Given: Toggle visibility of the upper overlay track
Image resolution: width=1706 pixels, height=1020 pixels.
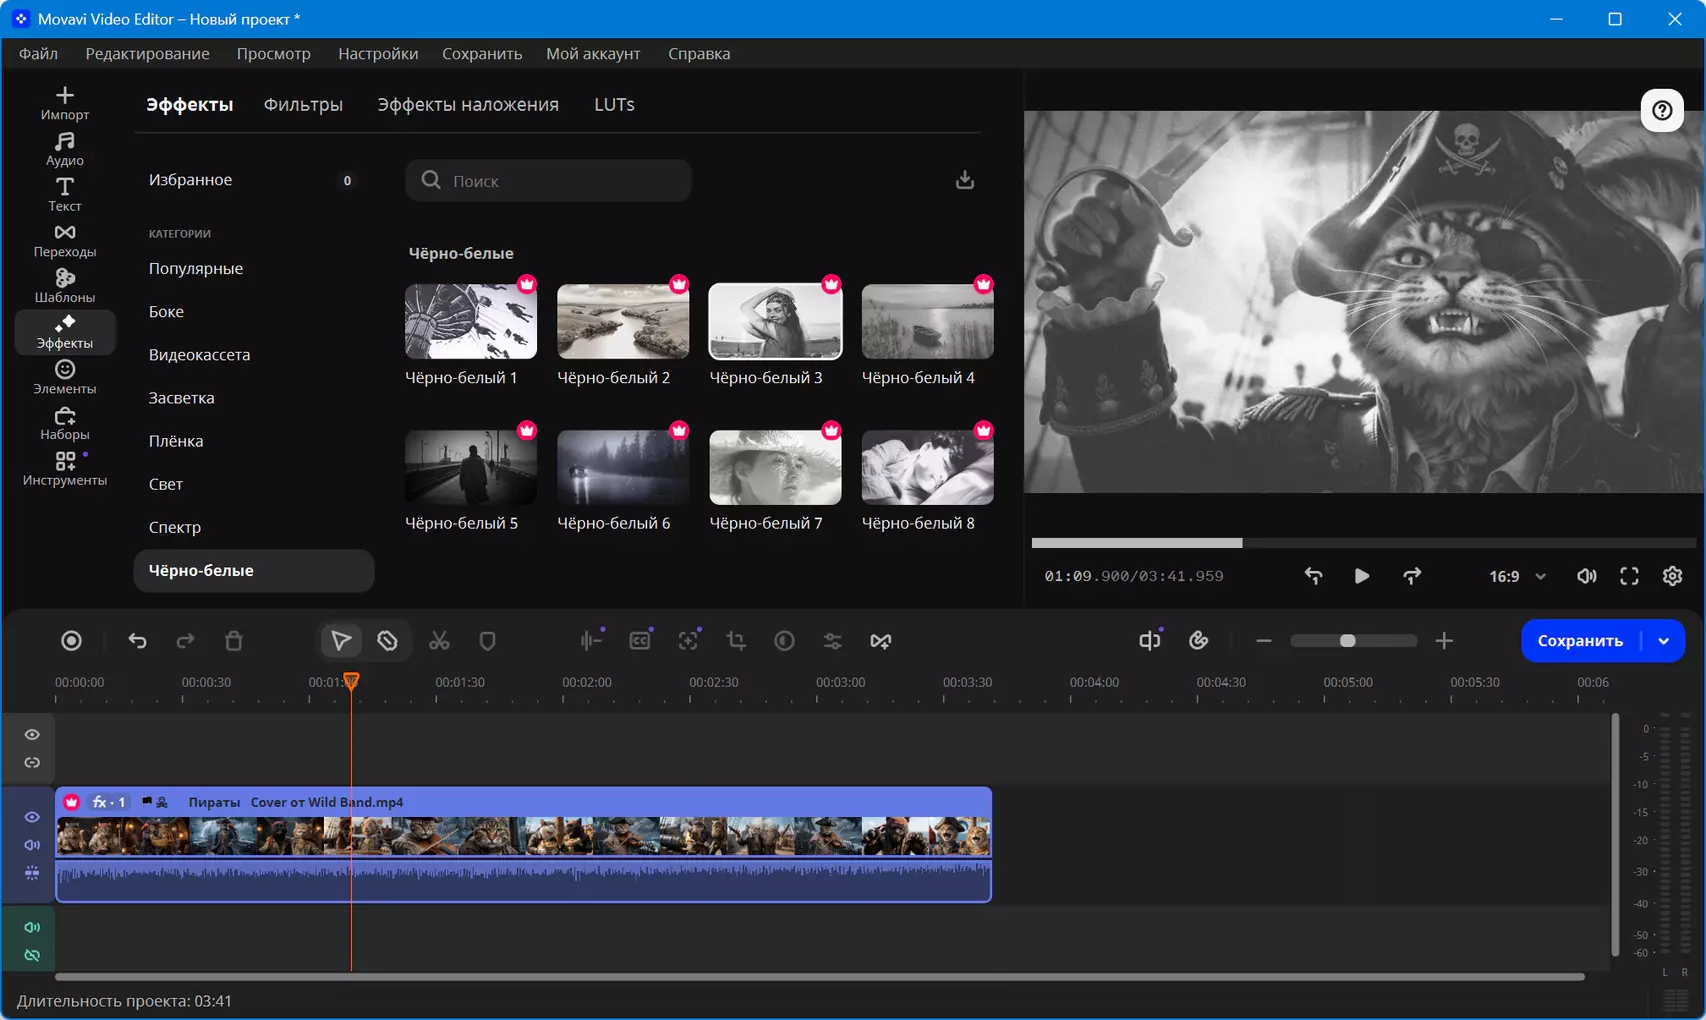Looking at the screenshot, I should [32, 735].
